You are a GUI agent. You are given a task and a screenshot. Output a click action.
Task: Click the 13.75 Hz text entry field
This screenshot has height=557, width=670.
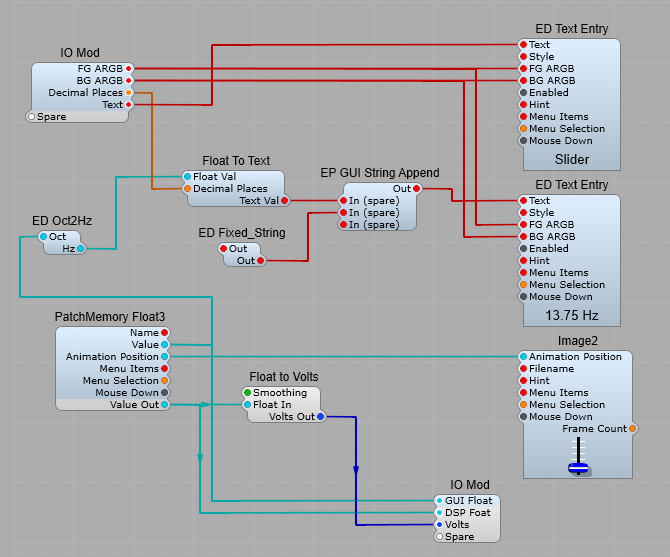571,315
